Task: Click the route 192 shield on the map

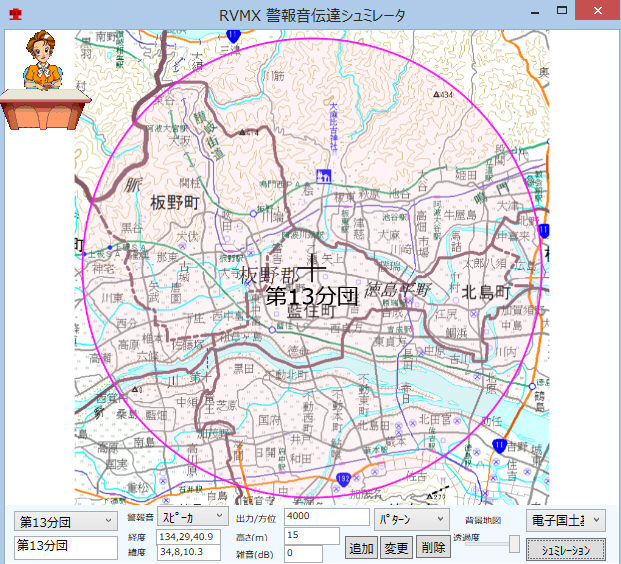Action: [x=343, y=480]
